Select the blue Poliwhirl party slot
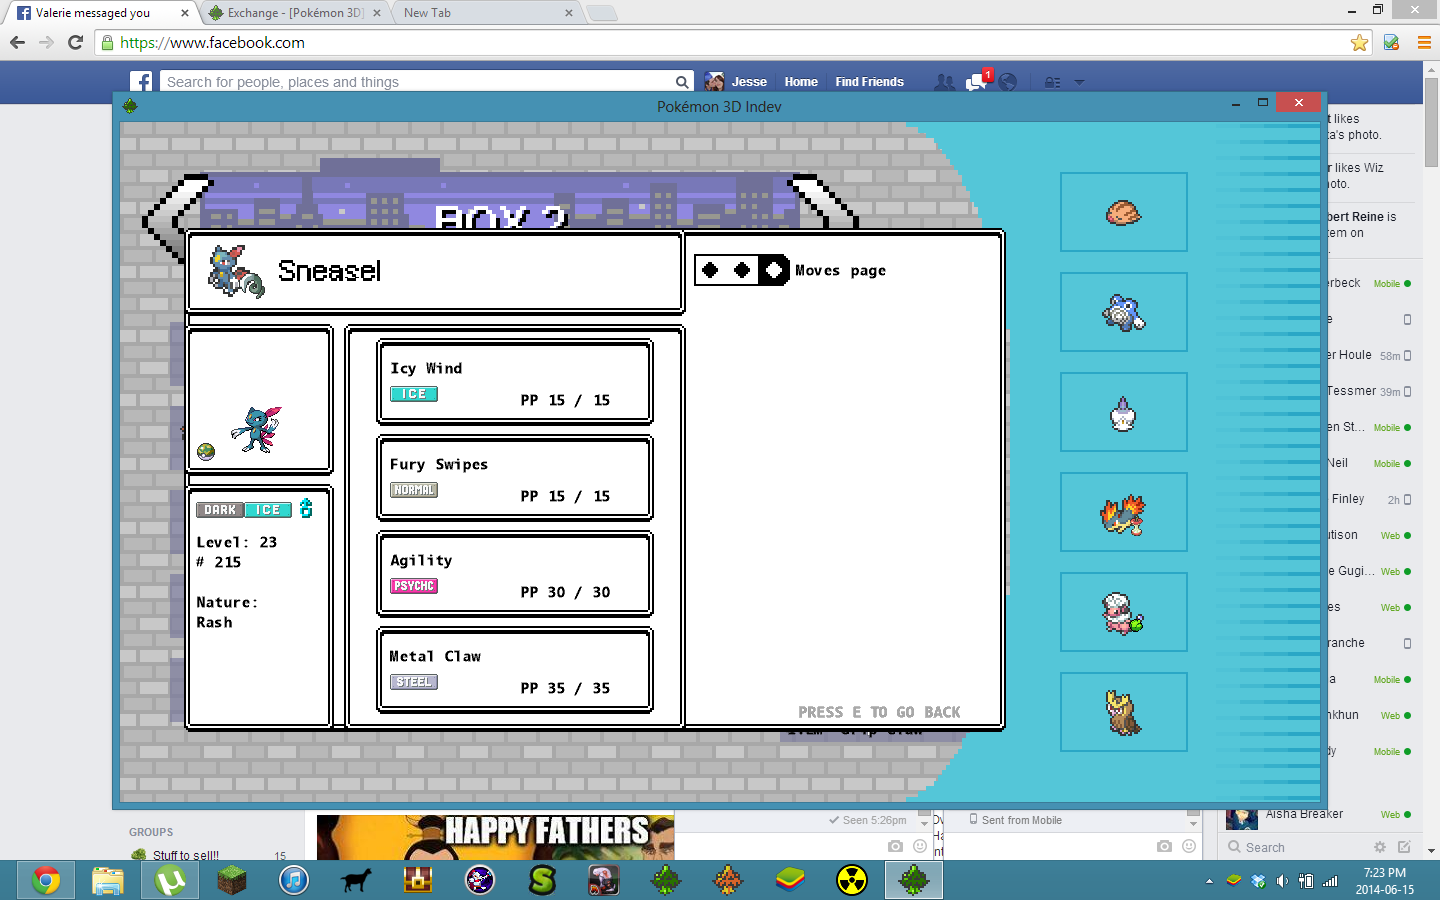1440x900 pixels. 1124,312
